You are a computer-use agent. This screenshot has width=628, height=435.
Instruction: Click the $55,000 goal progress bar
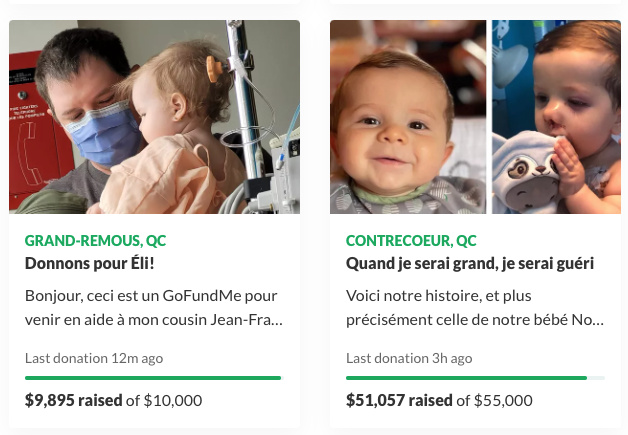(475, 378)
